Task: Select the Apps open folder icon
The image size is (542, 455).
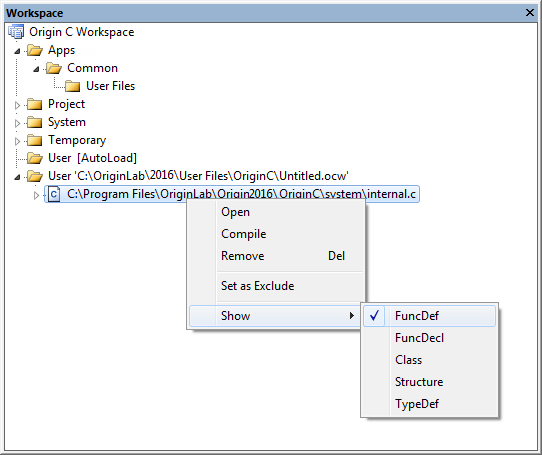Action: click(35, 50)
